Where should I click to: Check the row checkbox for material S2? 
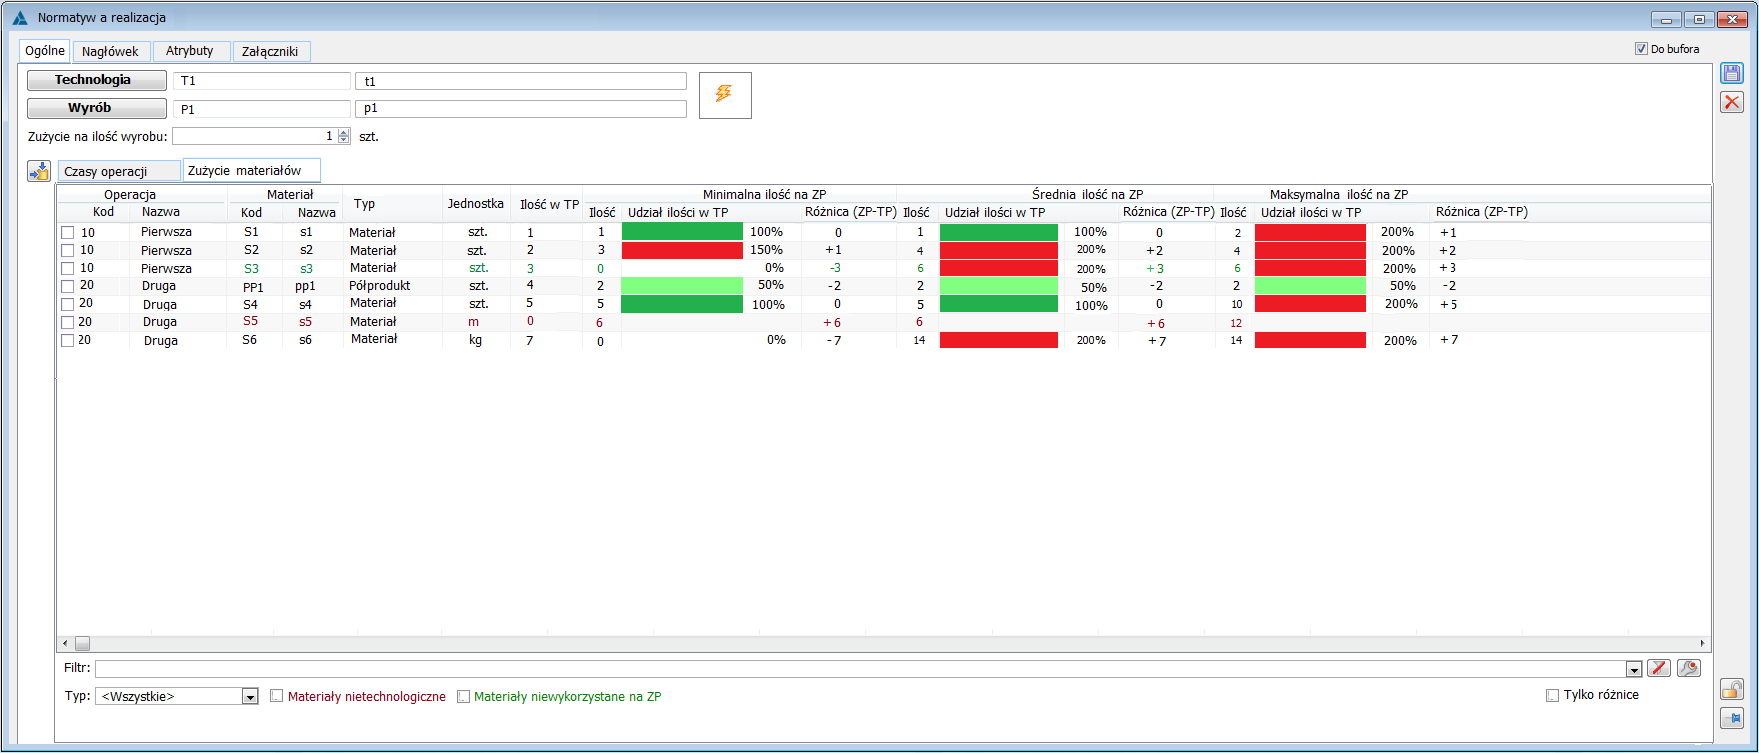pyautogui.click(x=68, y=251)
